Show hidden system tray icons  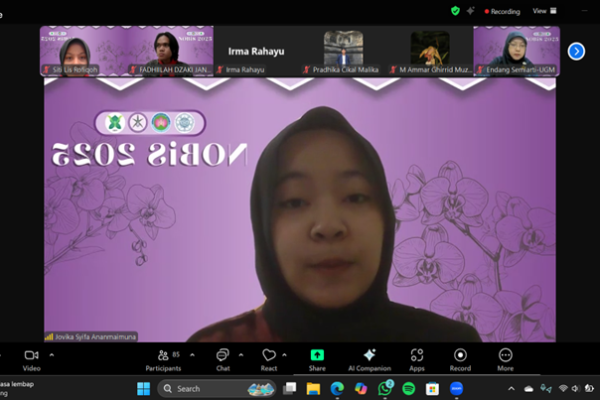tap(512, 389)
